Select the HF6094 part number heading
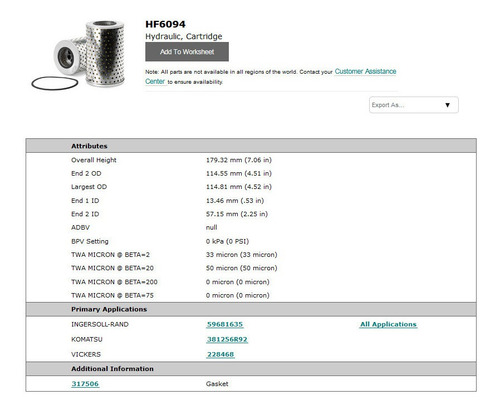The height and width of the screenshot is (413, 500). (165, 24)
